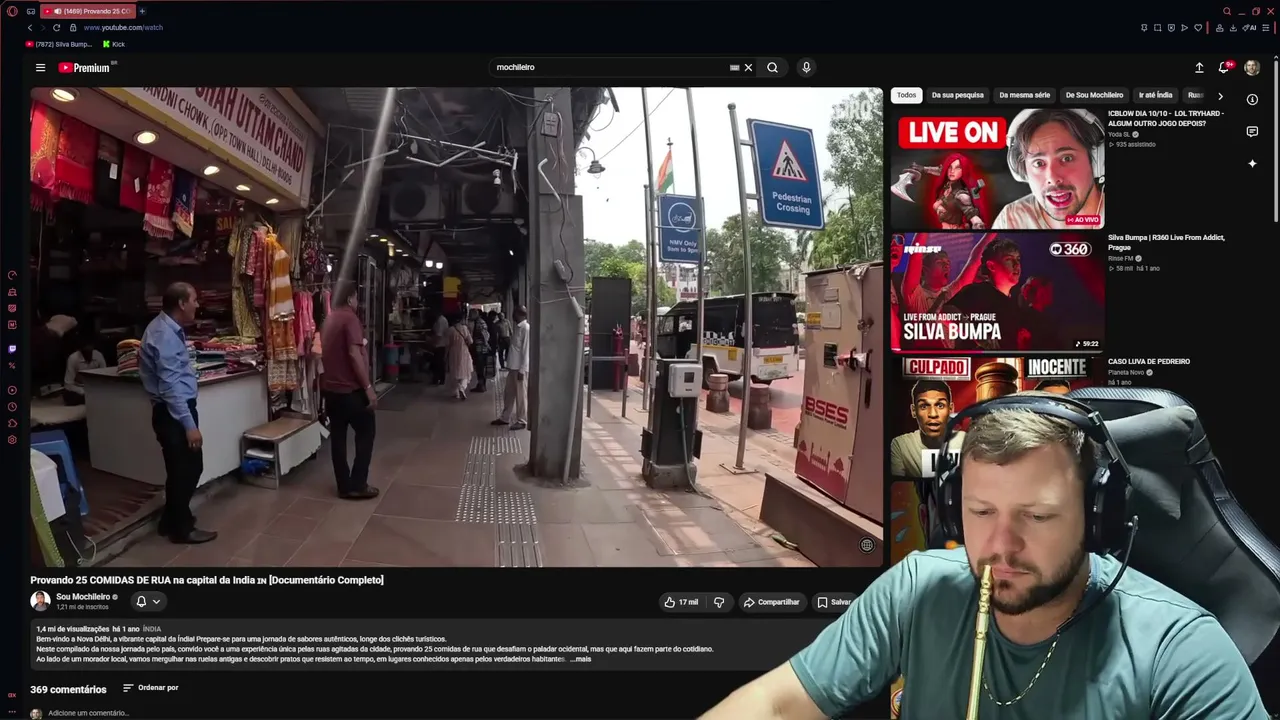The image size is (1280, 720).
Task: Switch to the Provando 25 browser tab
Action: coord(88,11)
